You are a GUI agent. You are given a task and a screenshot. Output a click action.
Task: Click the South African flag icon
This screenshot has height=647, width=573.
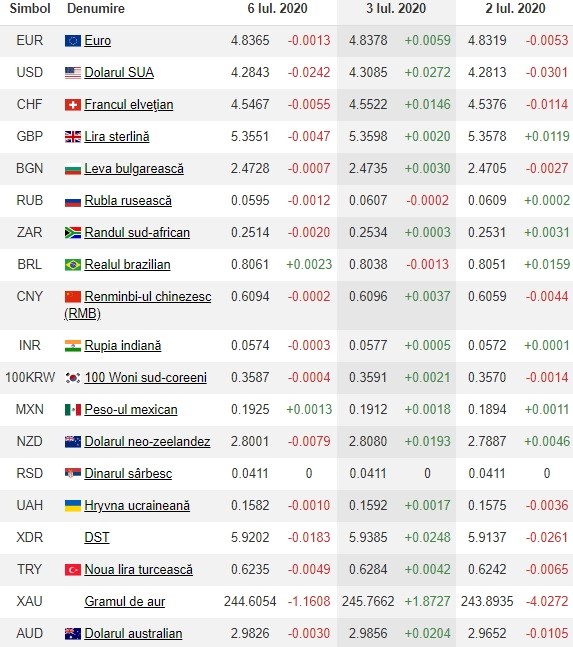(x=73, y=233)
